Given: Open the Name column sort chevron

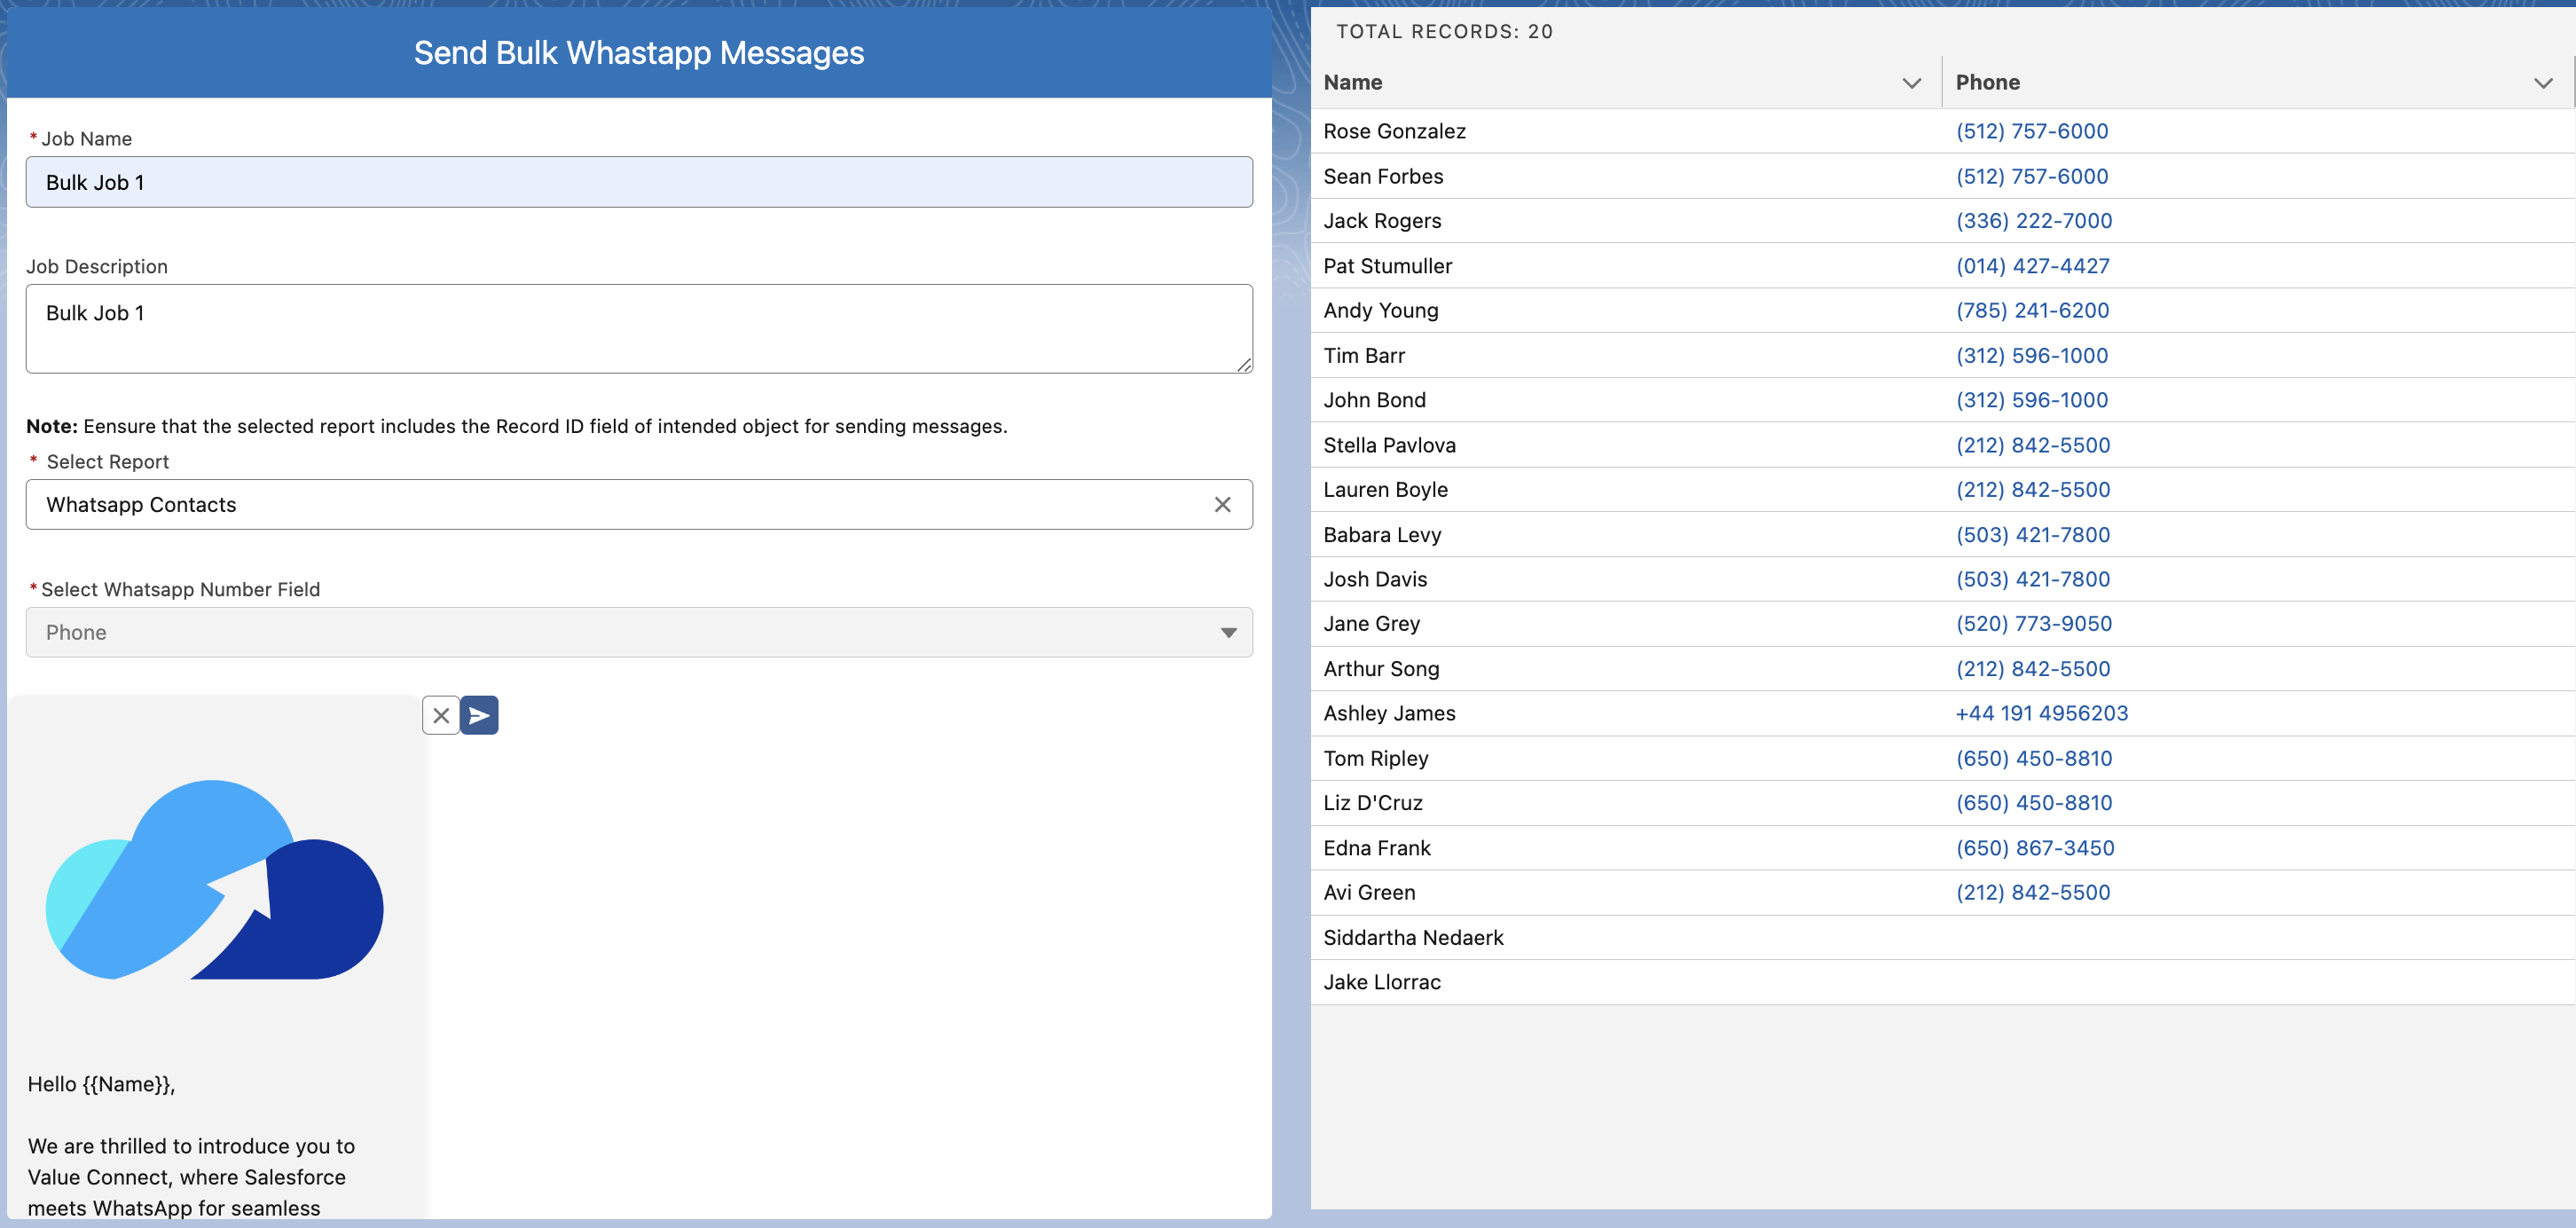Looking at the screenshot, I should [x=1911, y=83].
